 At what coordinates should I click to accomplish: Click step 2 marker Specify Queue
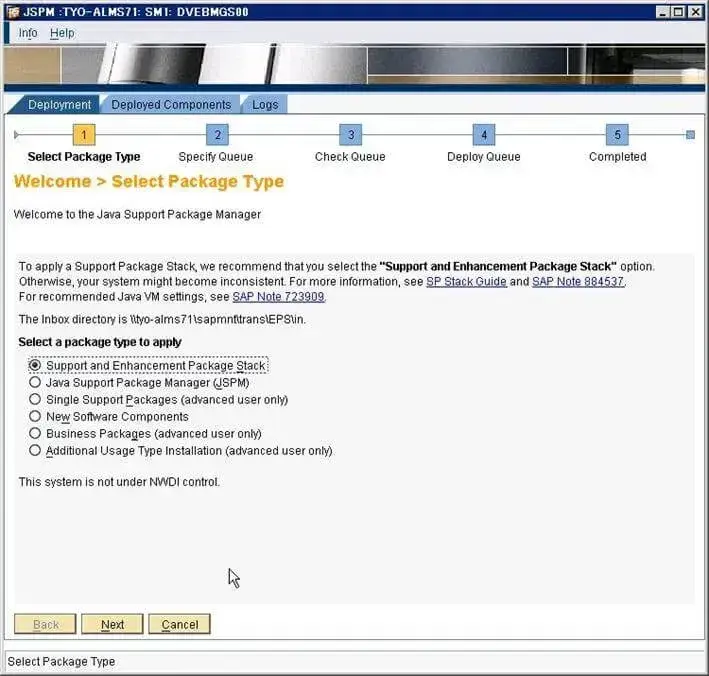[217, 135]
